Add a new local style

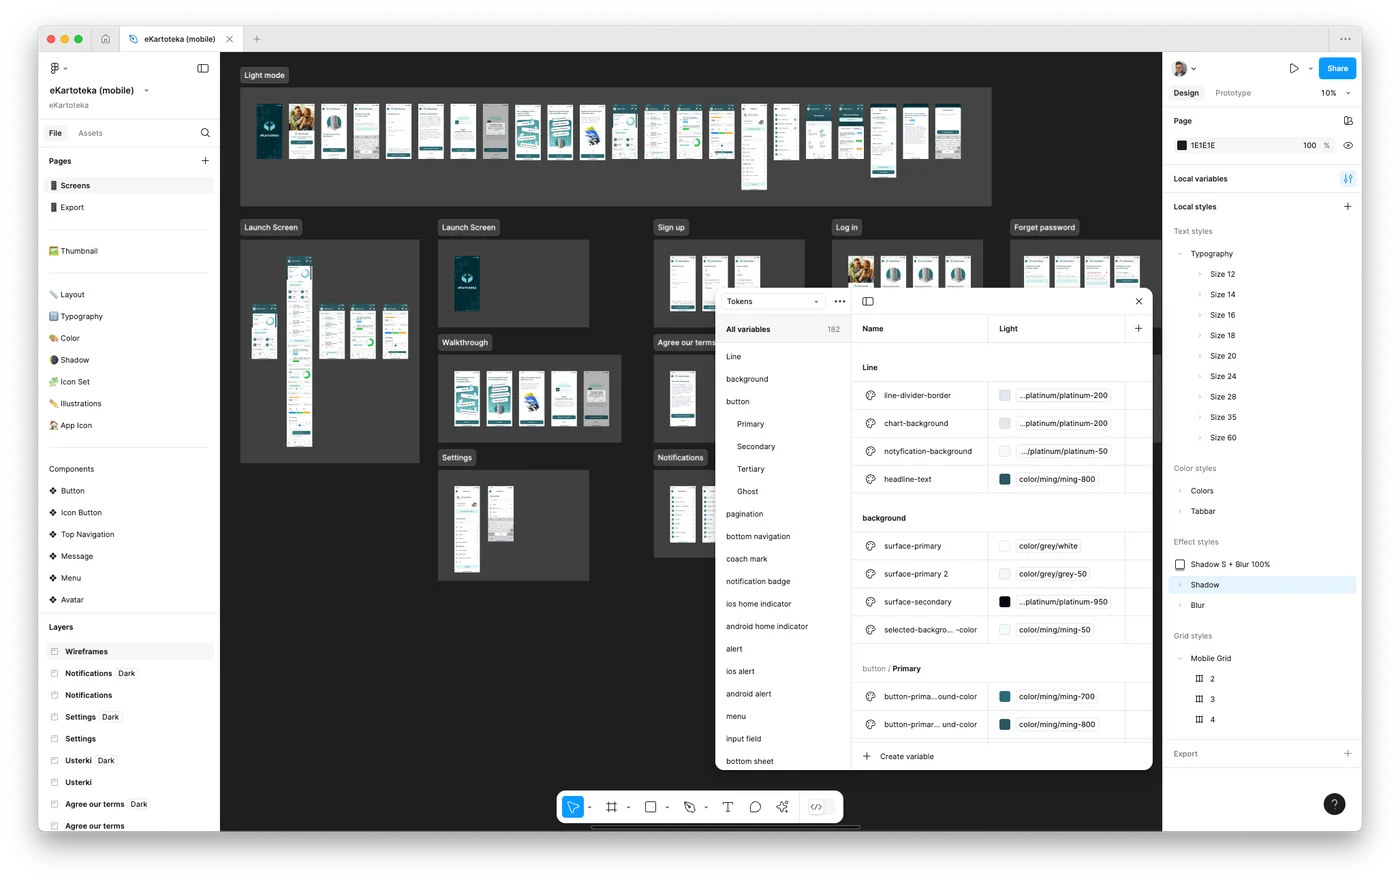(x=1348, y=207)
